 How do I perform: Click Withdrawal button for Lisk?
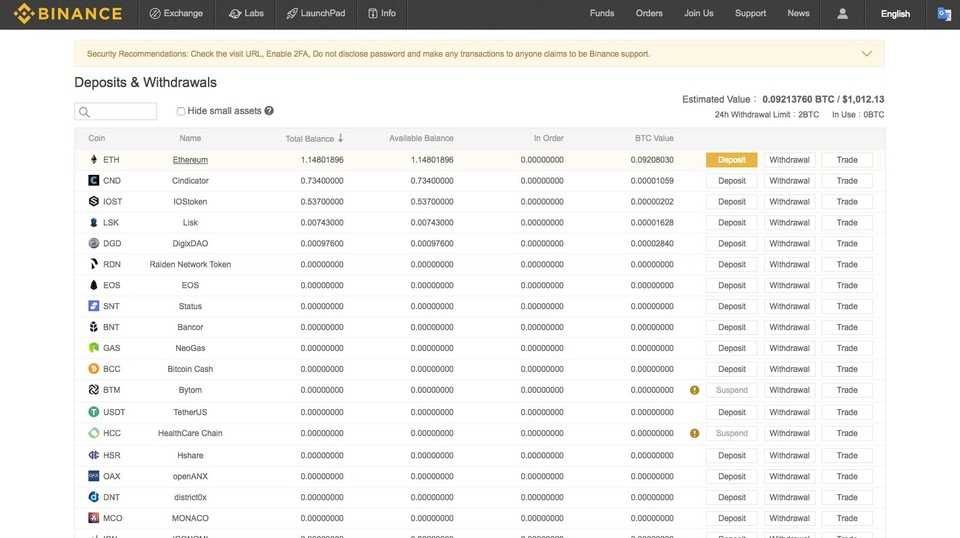point(789,223)
